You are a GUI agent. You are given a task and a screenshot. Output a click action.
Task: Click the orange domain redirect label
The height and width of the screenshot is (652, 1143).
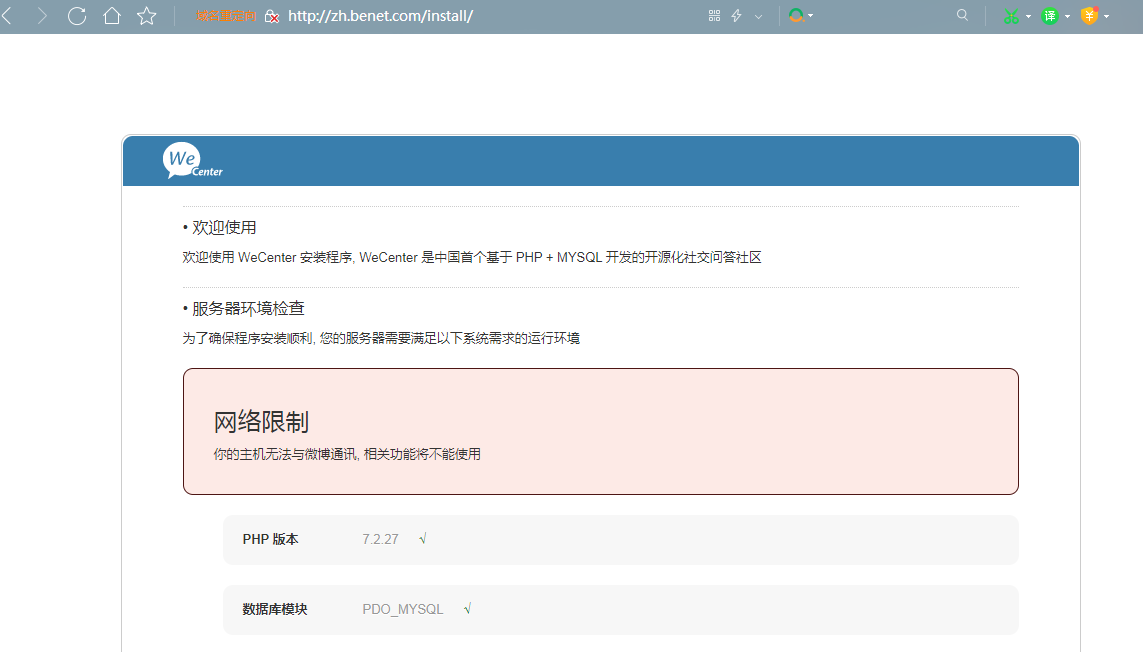click(x=225, y=15)
